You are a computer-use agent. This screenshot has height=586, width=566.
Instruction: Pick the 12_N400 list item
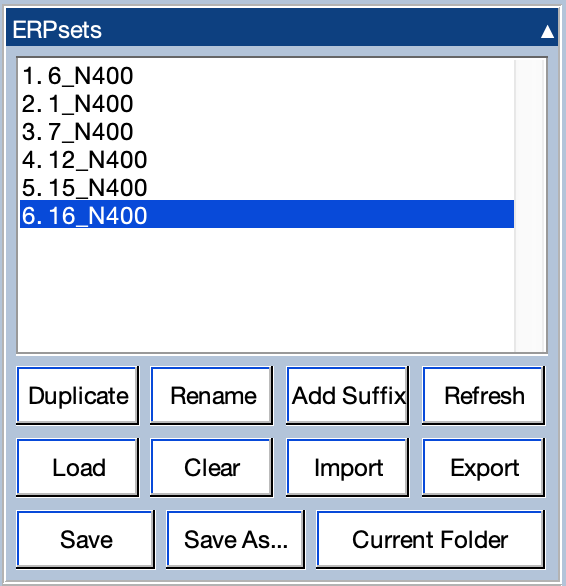coord(267,160)
